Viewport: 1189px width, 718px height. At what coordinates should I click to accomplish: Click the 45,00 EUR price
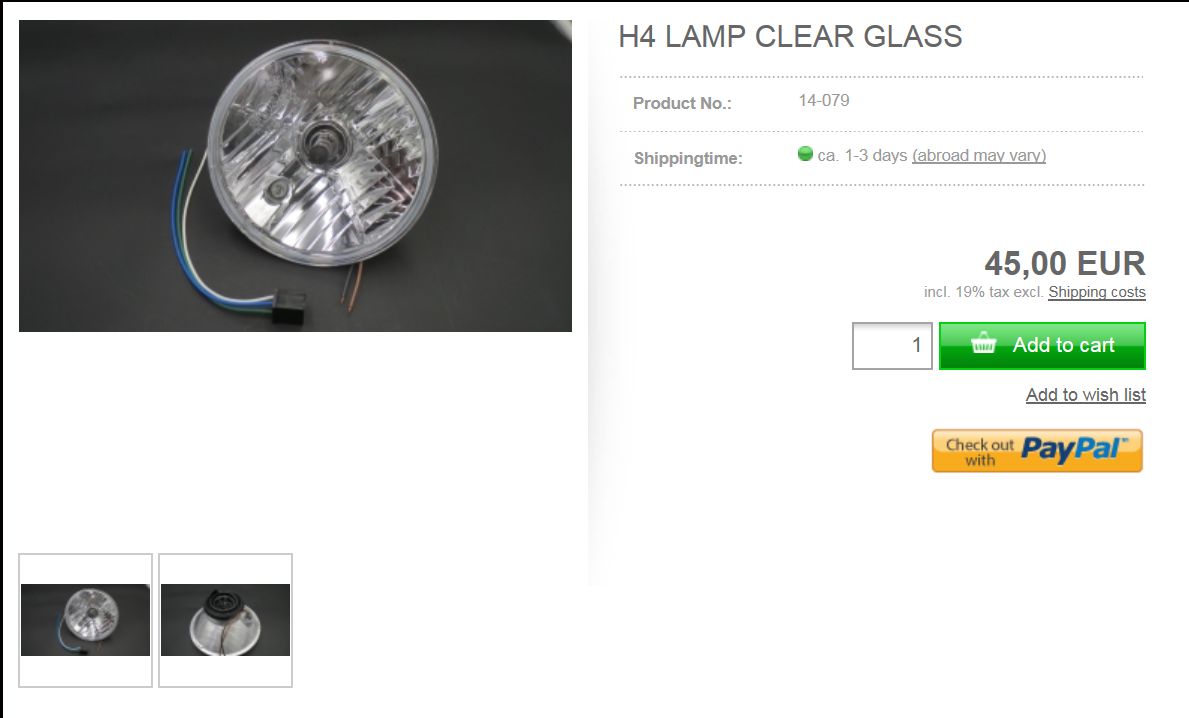(1065, 263)
